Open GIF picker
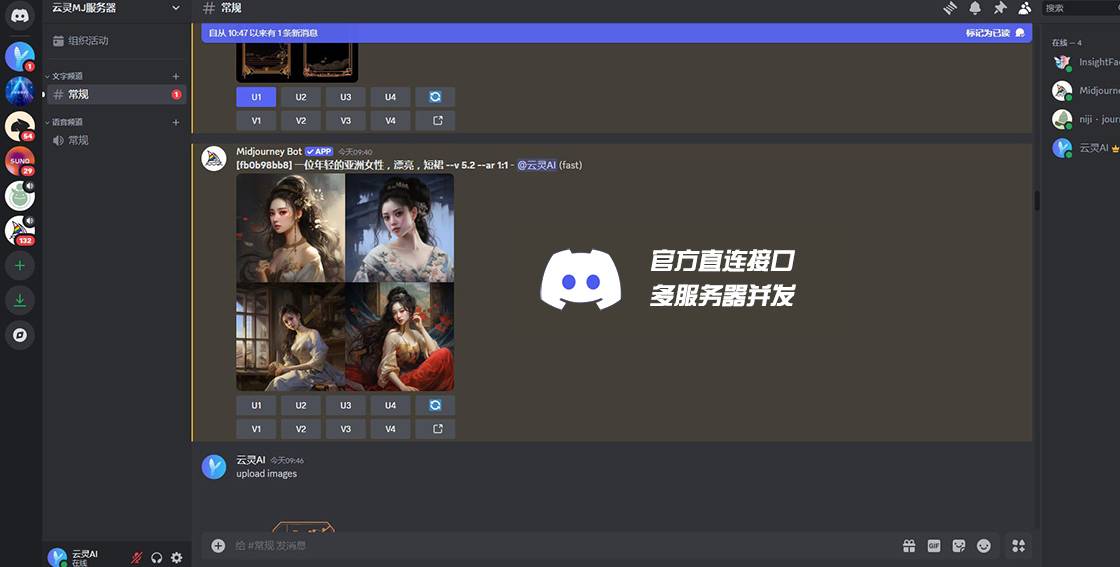 point(934,546)
